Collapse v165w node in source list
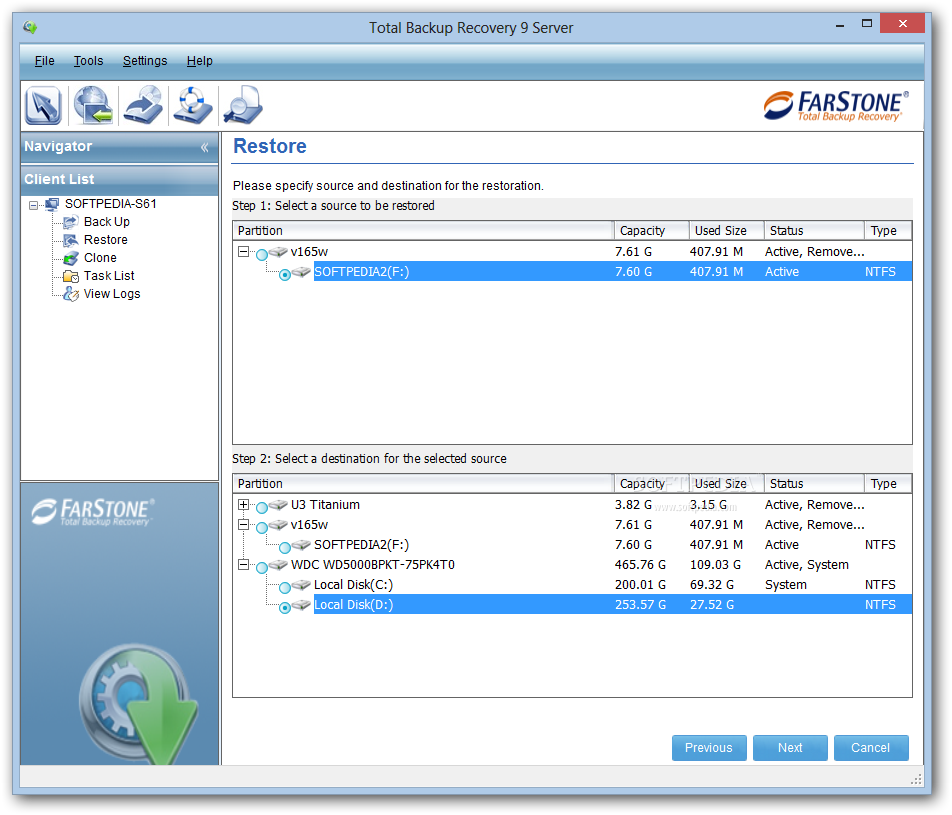 [x=243, y=251]
